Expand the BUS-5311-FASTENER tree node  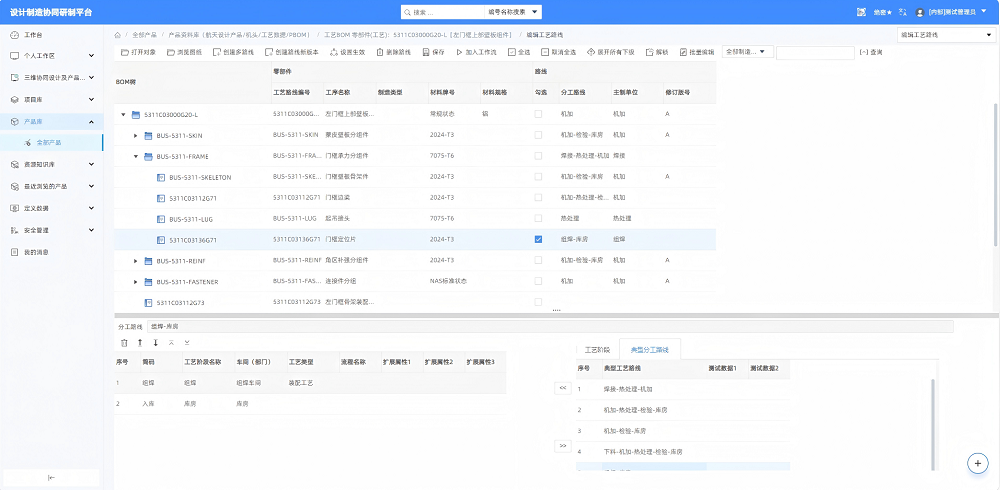[x=135, y=281]
